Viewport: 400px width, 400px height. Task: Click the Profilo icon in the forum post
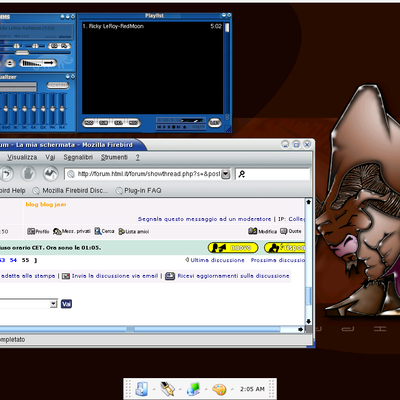click(31, 231)
